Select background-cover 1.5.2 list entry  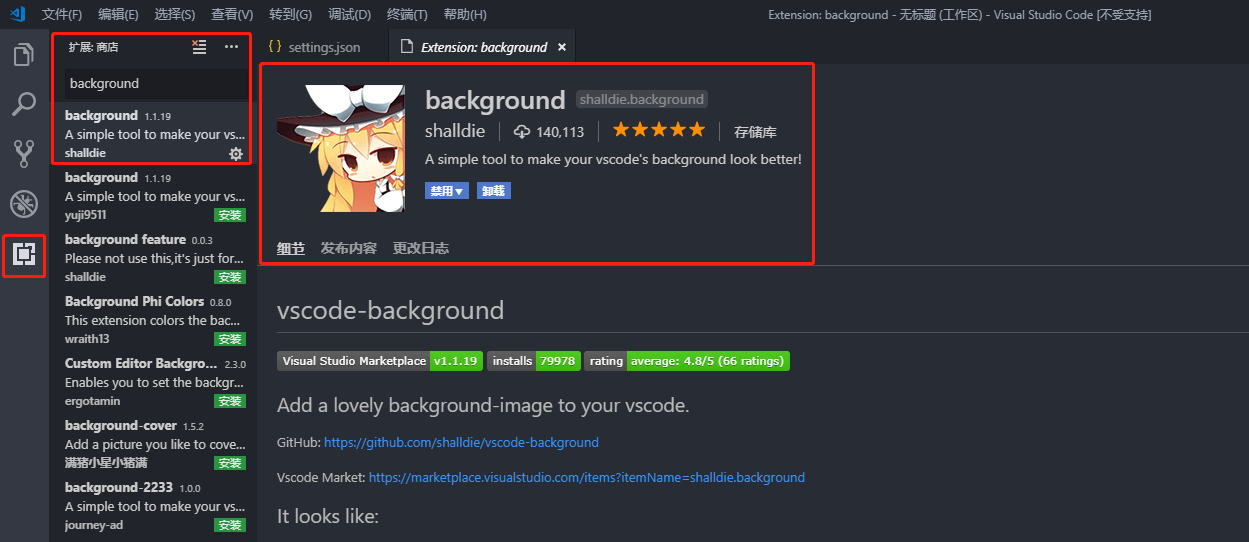tap(153, 443)
